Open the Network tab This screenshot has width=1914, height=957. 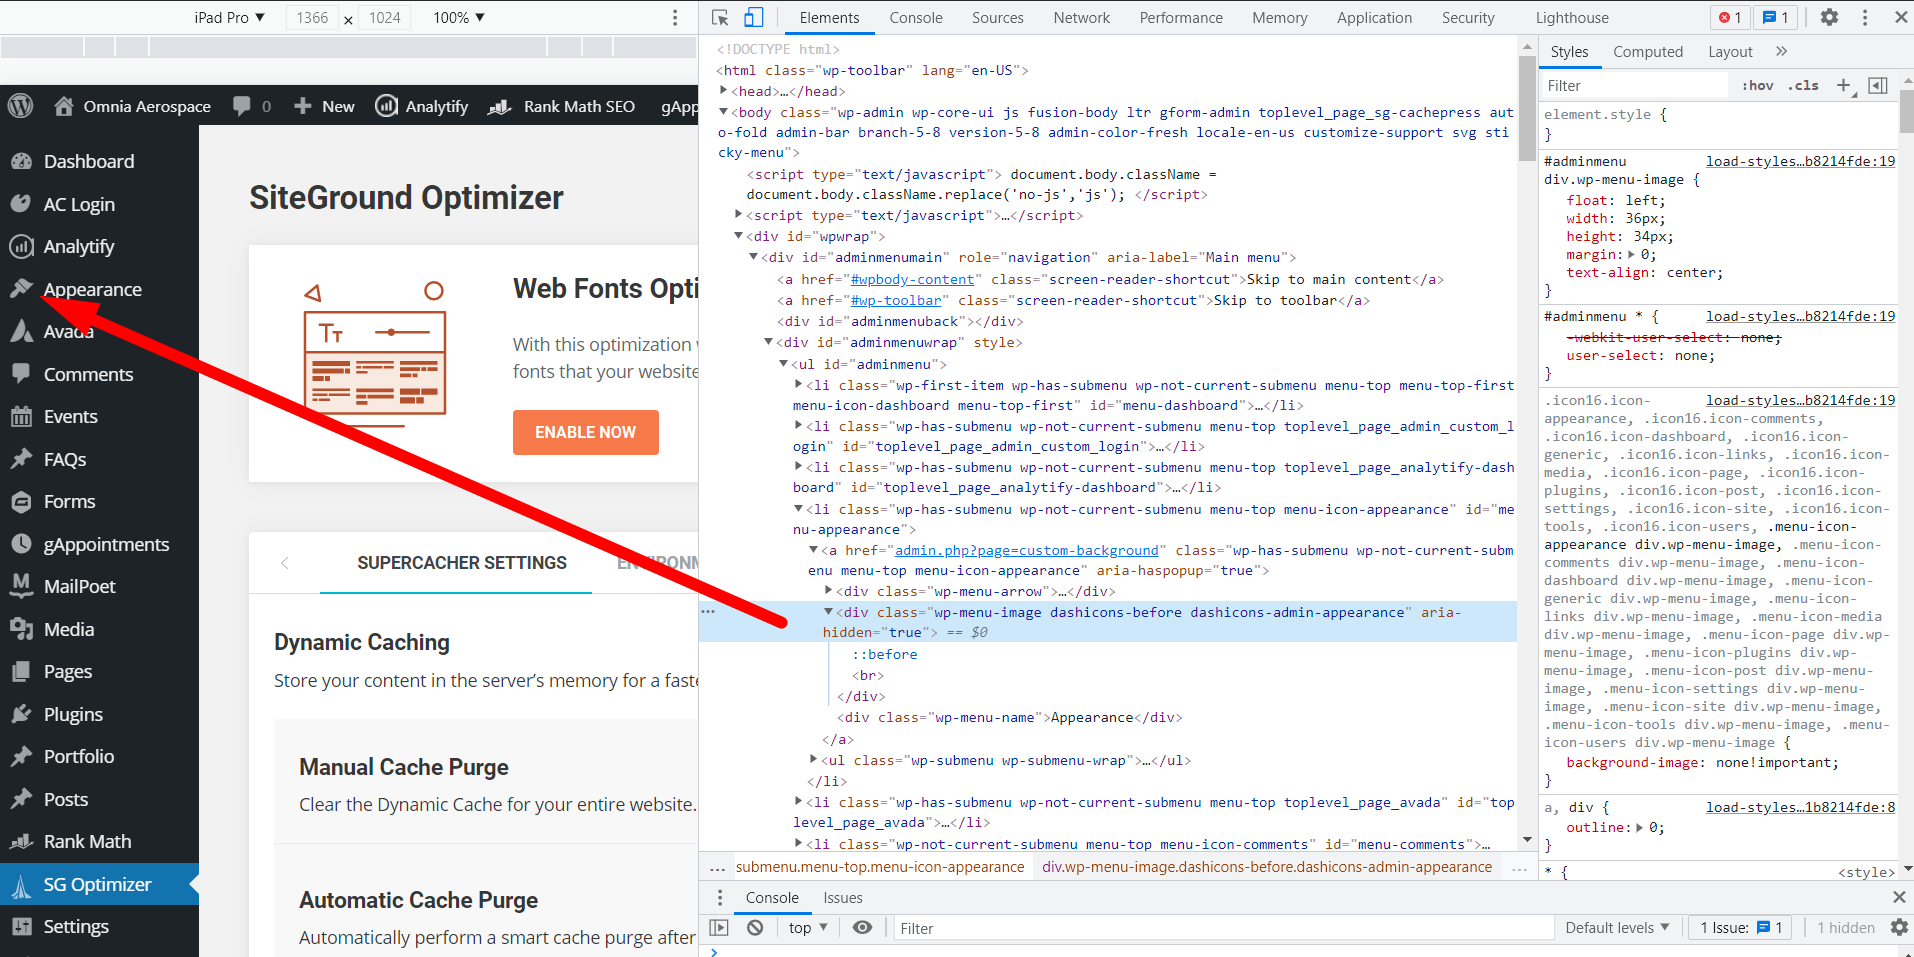[1082, 17]
